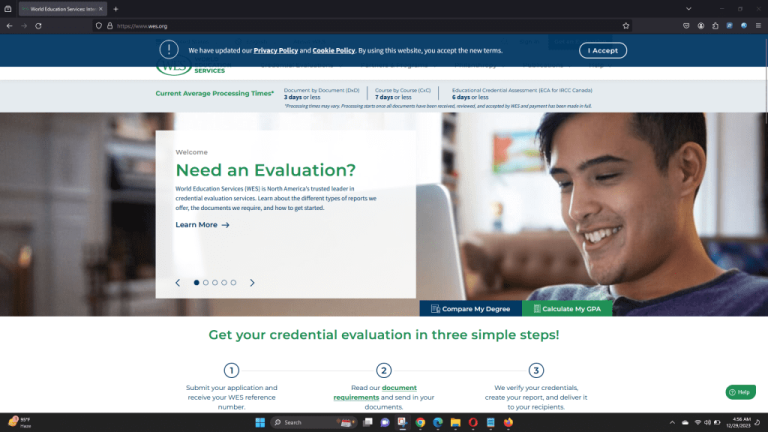Image resolution: width=768 pixels, height=432 pixels.
Task: Click the Current Average Processing Times label
Action: coord(215,93)
